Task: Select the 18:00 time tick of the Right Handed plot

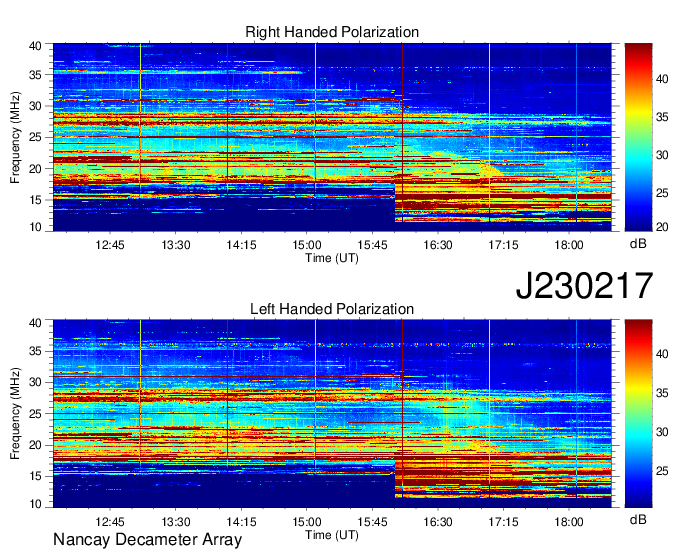Action: [x=569, y=245]
